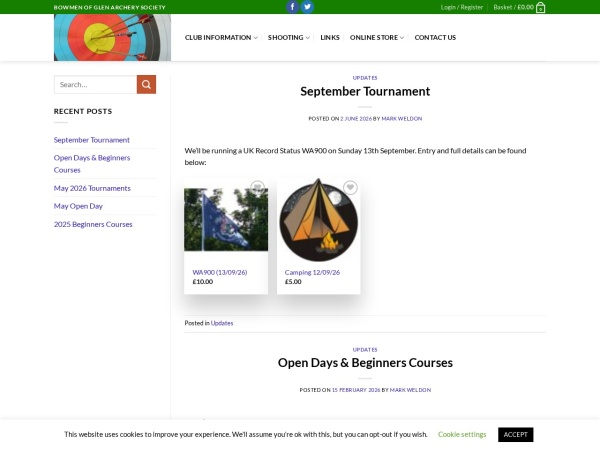Click Bowmen of Glen Archery Society text
600x450 pixels.
[109, 7]
